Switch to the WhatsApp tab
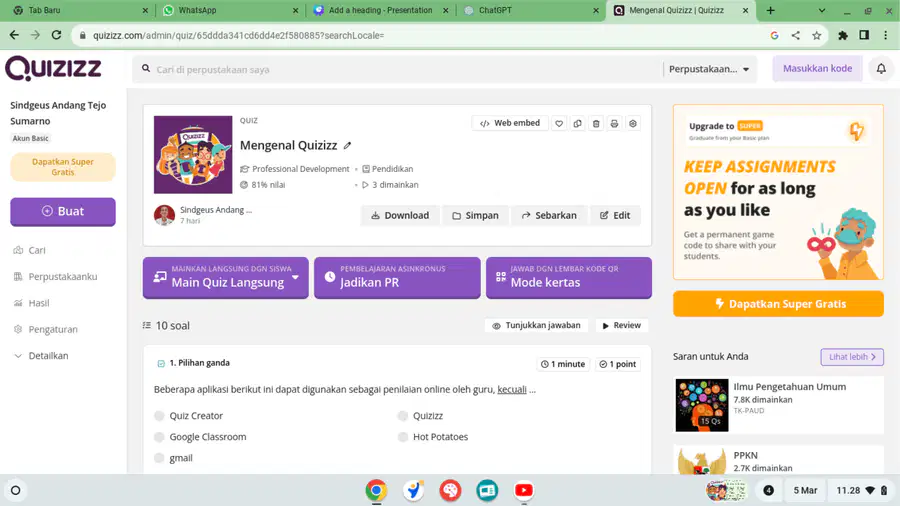900x506 pixels. (230, 10)
